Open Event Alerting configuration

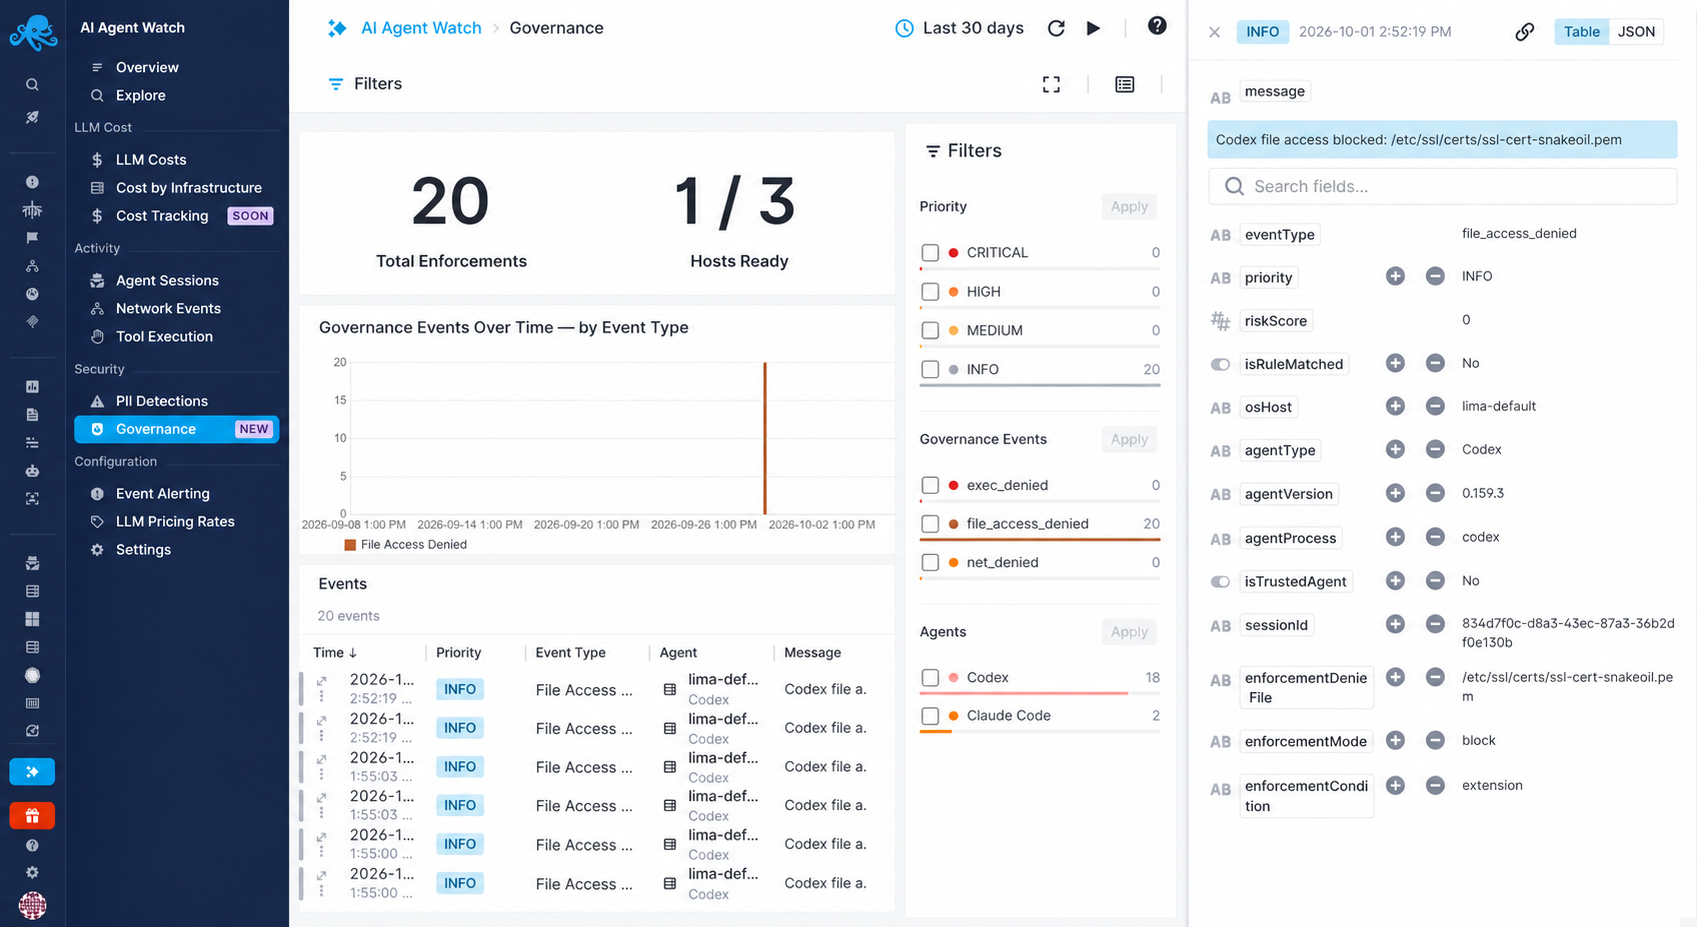pyautogui.click(x=162, y=494)
